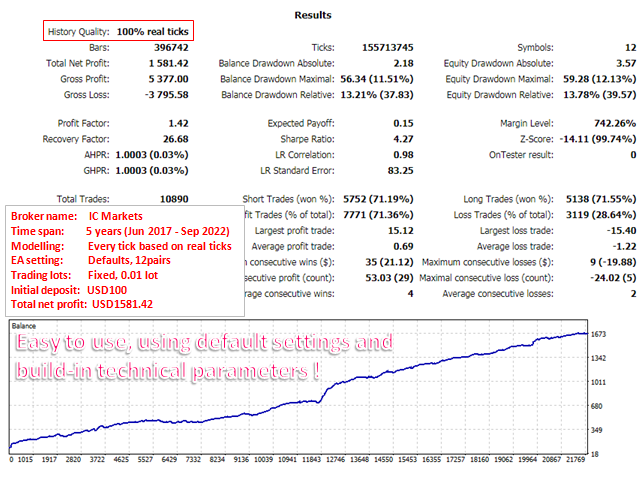Select Equity Drawdown Maximal value 59.28 (12.13%)

(600, 79)
